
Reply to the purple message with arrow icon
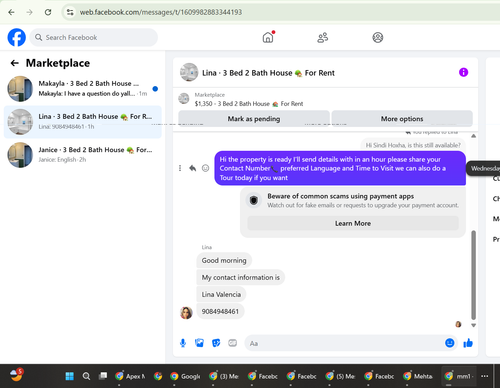(192, 168)
